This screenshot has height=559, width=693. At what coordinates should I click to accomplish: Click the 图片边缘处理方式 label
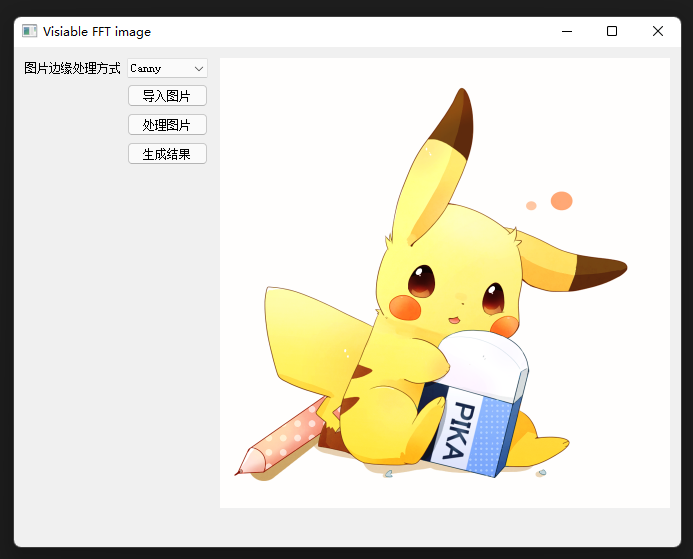pos(72,68)
